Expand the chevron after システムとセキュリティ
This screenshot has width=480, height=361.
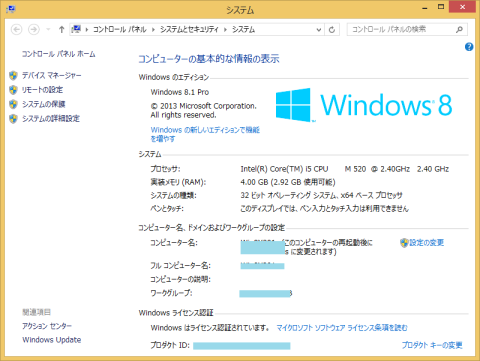[x=225, y=30]
